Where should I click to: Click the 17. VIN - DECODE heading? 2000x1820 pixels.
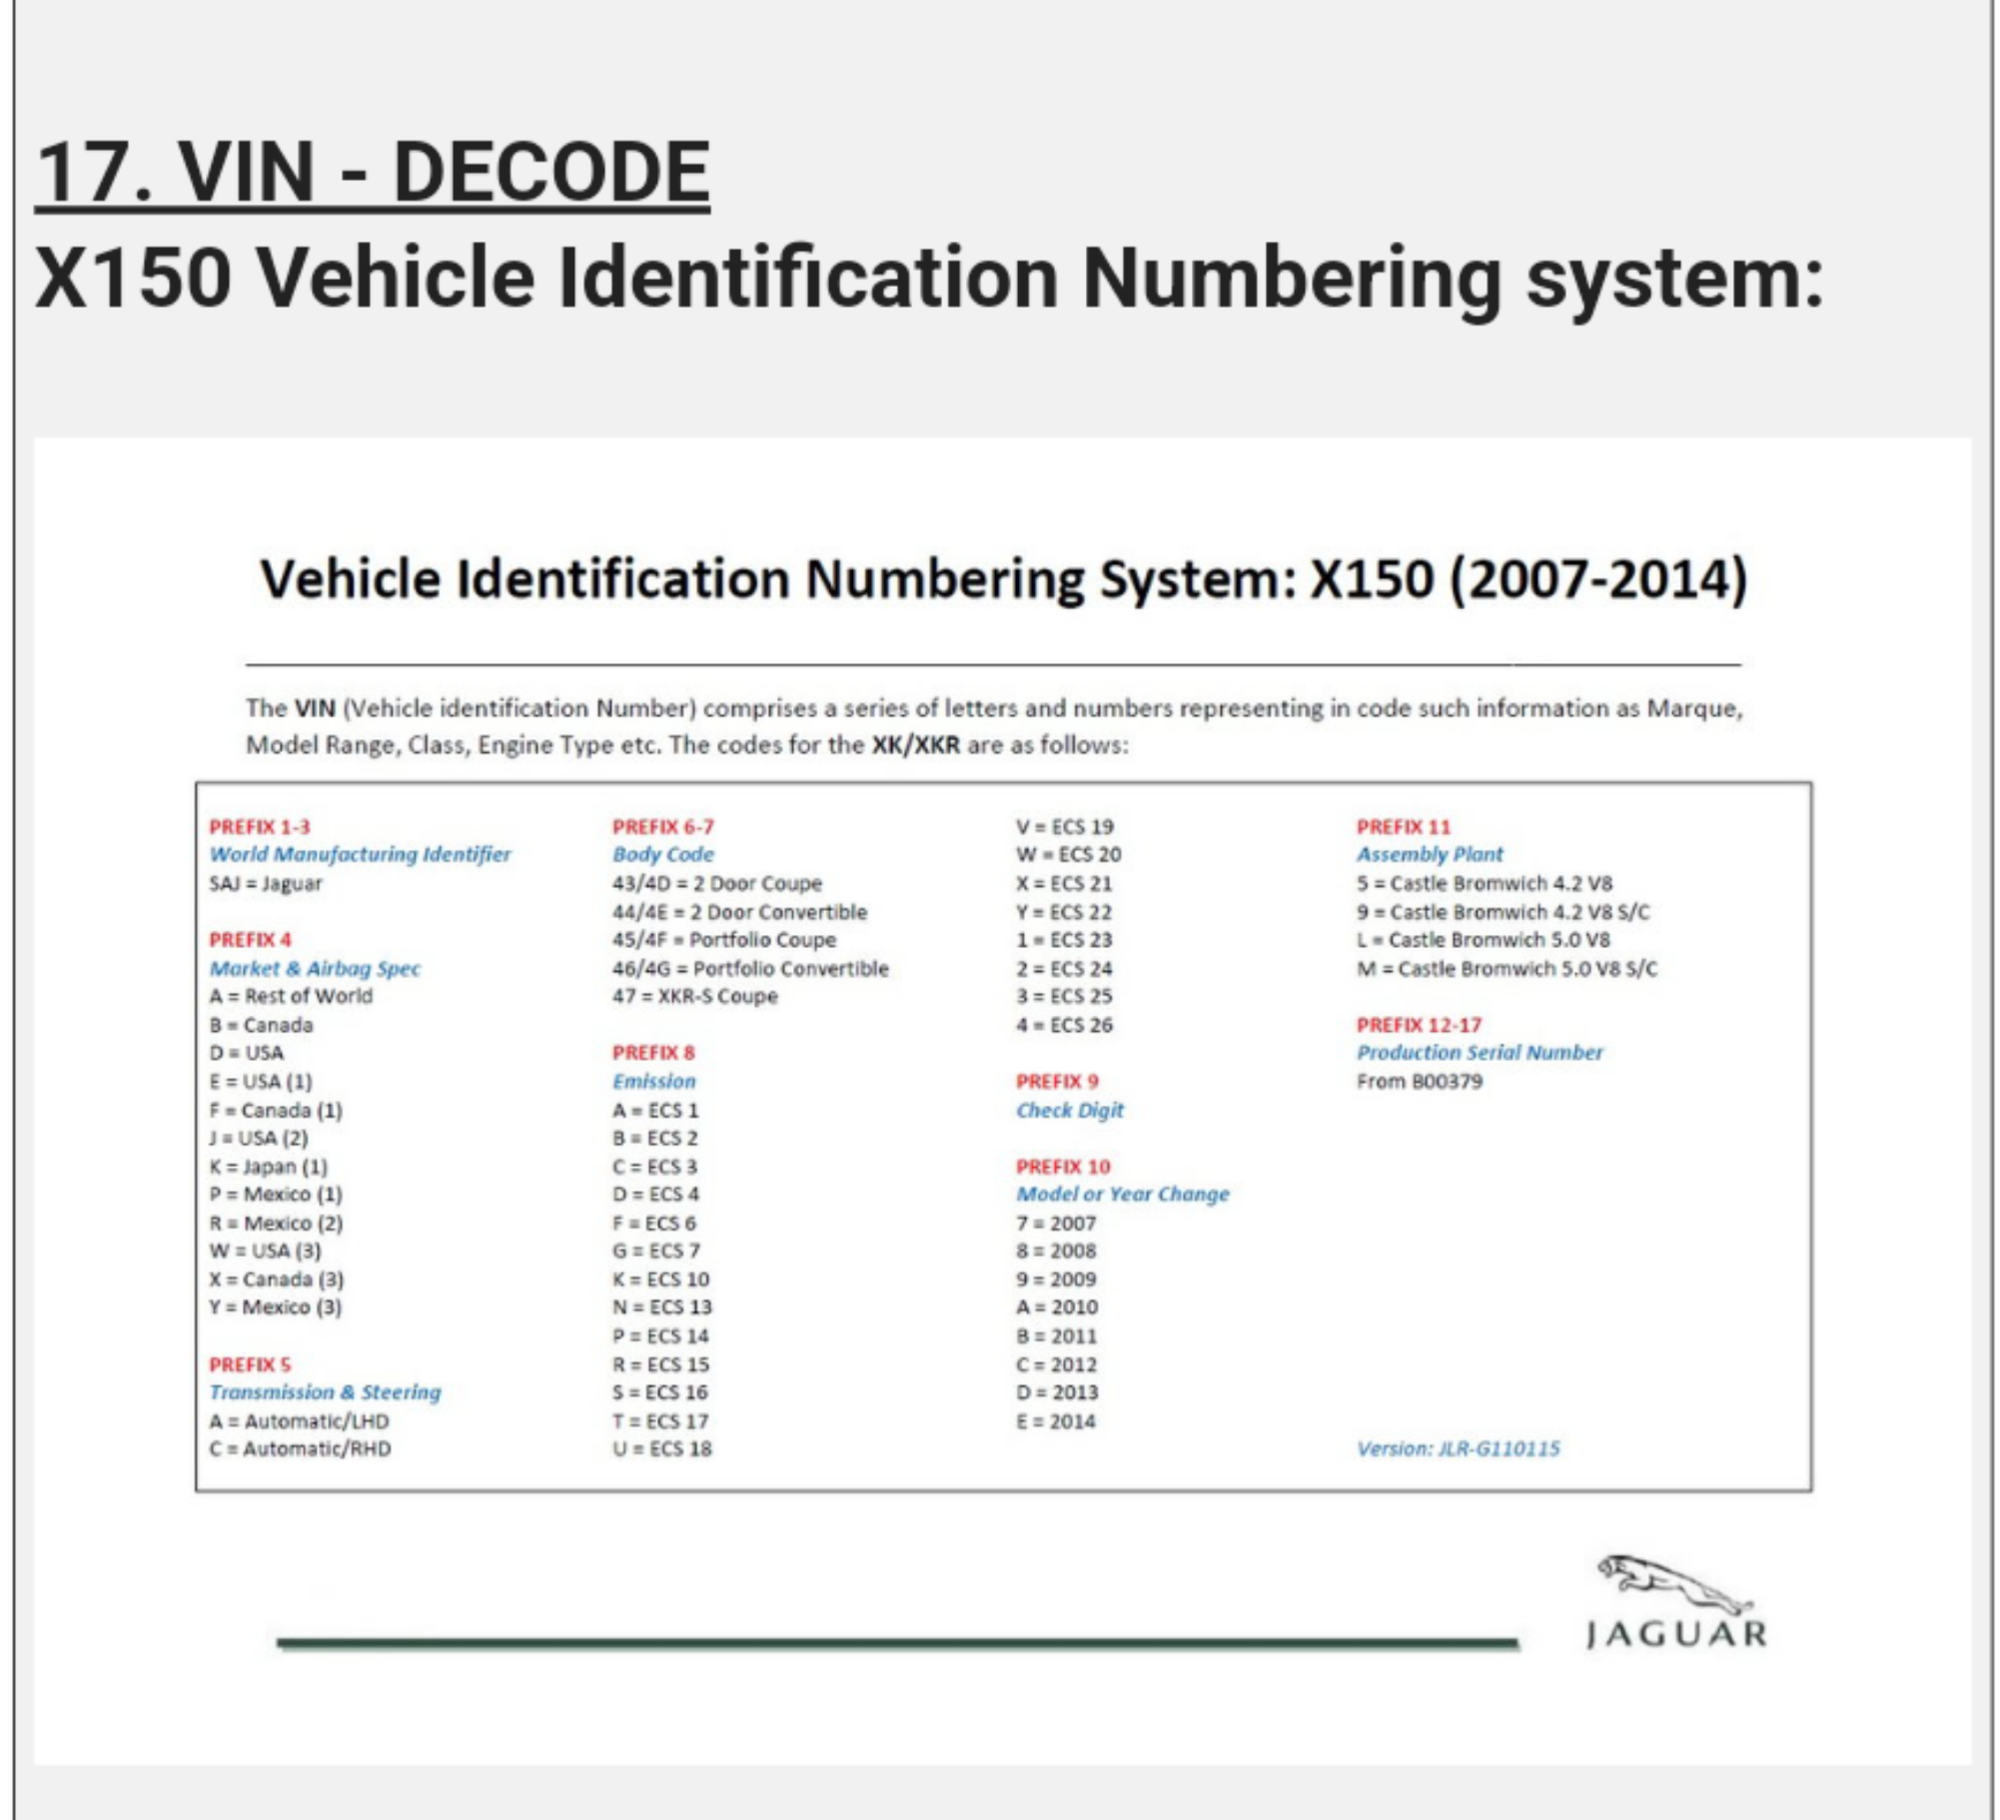372,172
